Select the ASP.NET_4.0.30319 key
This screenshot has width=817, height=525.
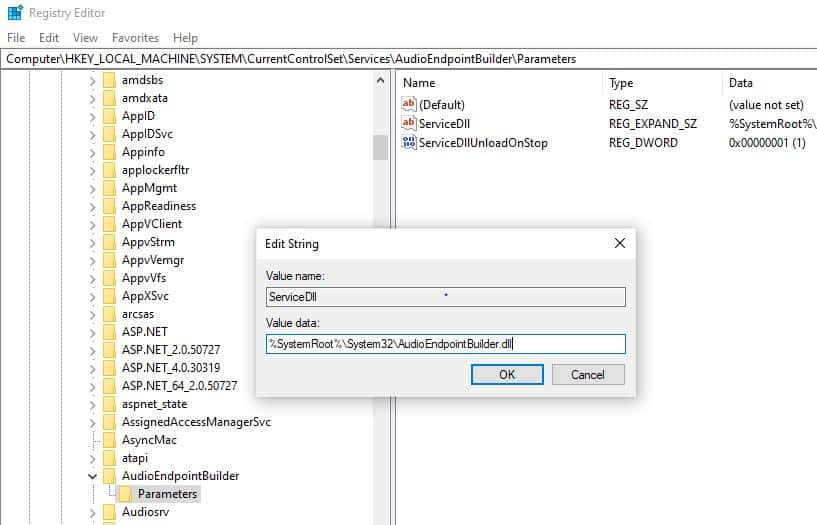pyautogui.click(x=171, y=368)
